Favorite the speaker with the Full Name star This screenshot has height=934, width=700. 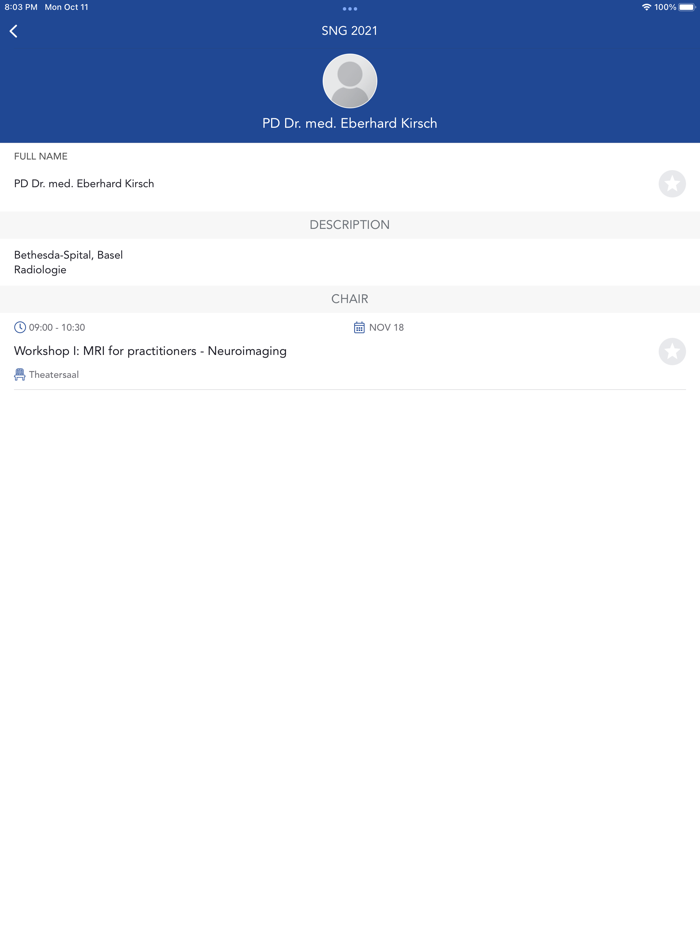pyautogui.click(x=672, y=183)
